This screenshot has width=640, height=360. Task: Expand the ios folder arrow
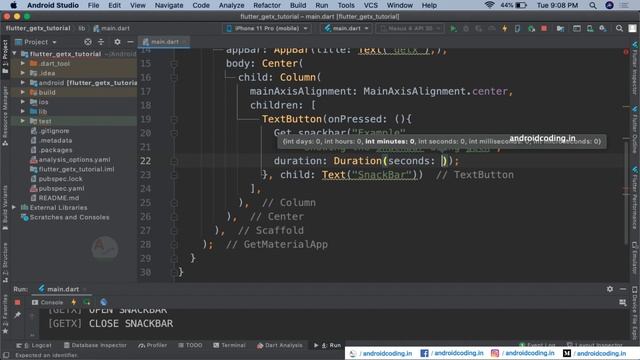click(23, 102)
